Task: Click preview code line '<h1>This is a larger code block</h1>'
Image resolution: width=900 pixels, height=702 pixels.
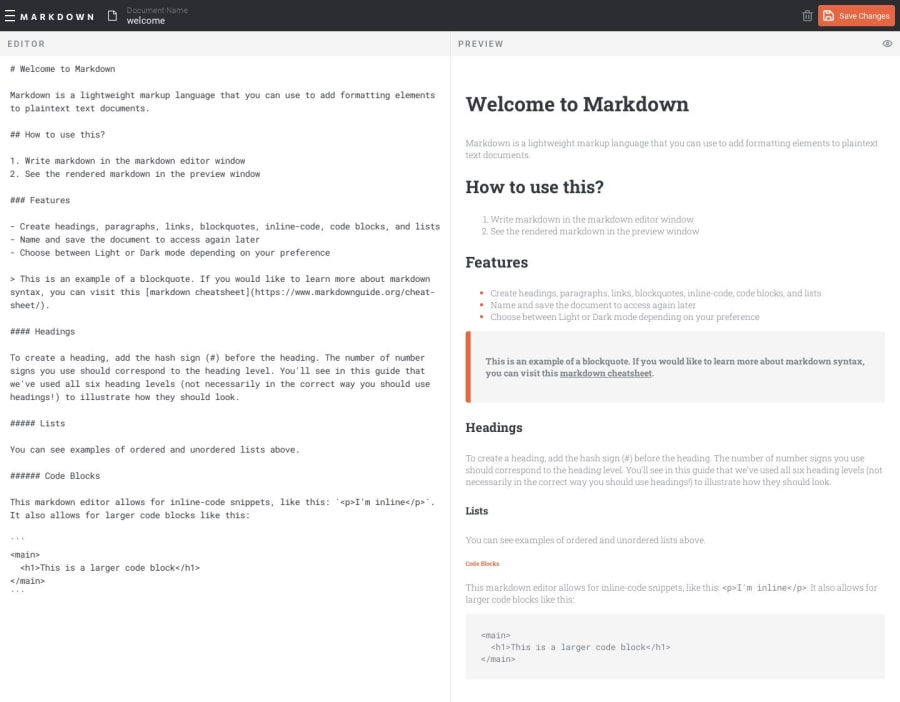Action: [580, 647]
